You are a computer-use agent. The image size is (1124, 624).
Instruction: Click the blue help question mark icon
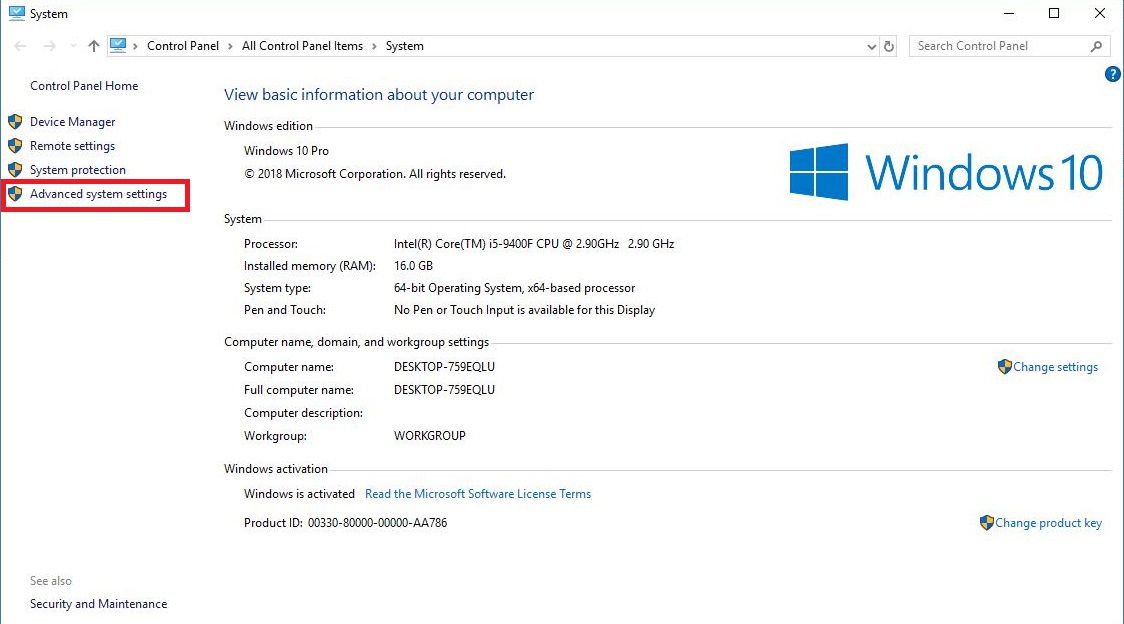coord(1112,75)
